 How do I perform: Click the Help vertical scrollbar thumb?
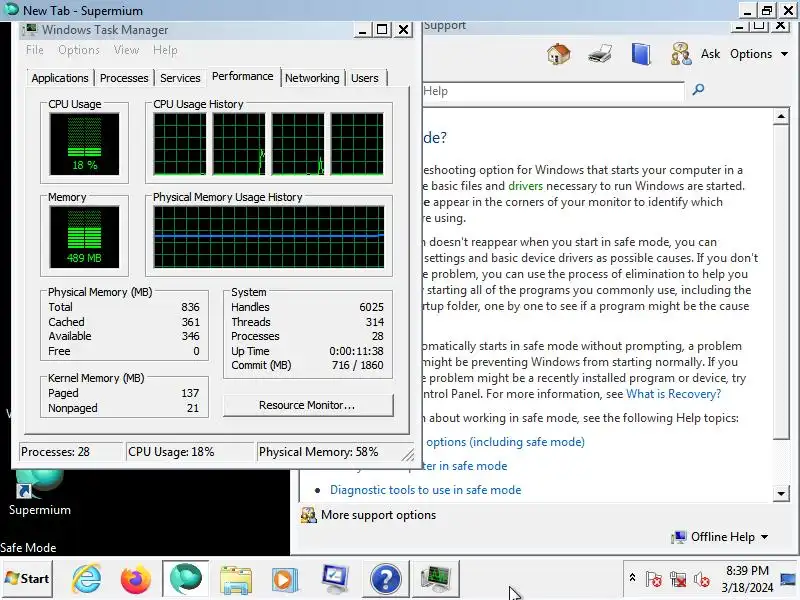781,282
